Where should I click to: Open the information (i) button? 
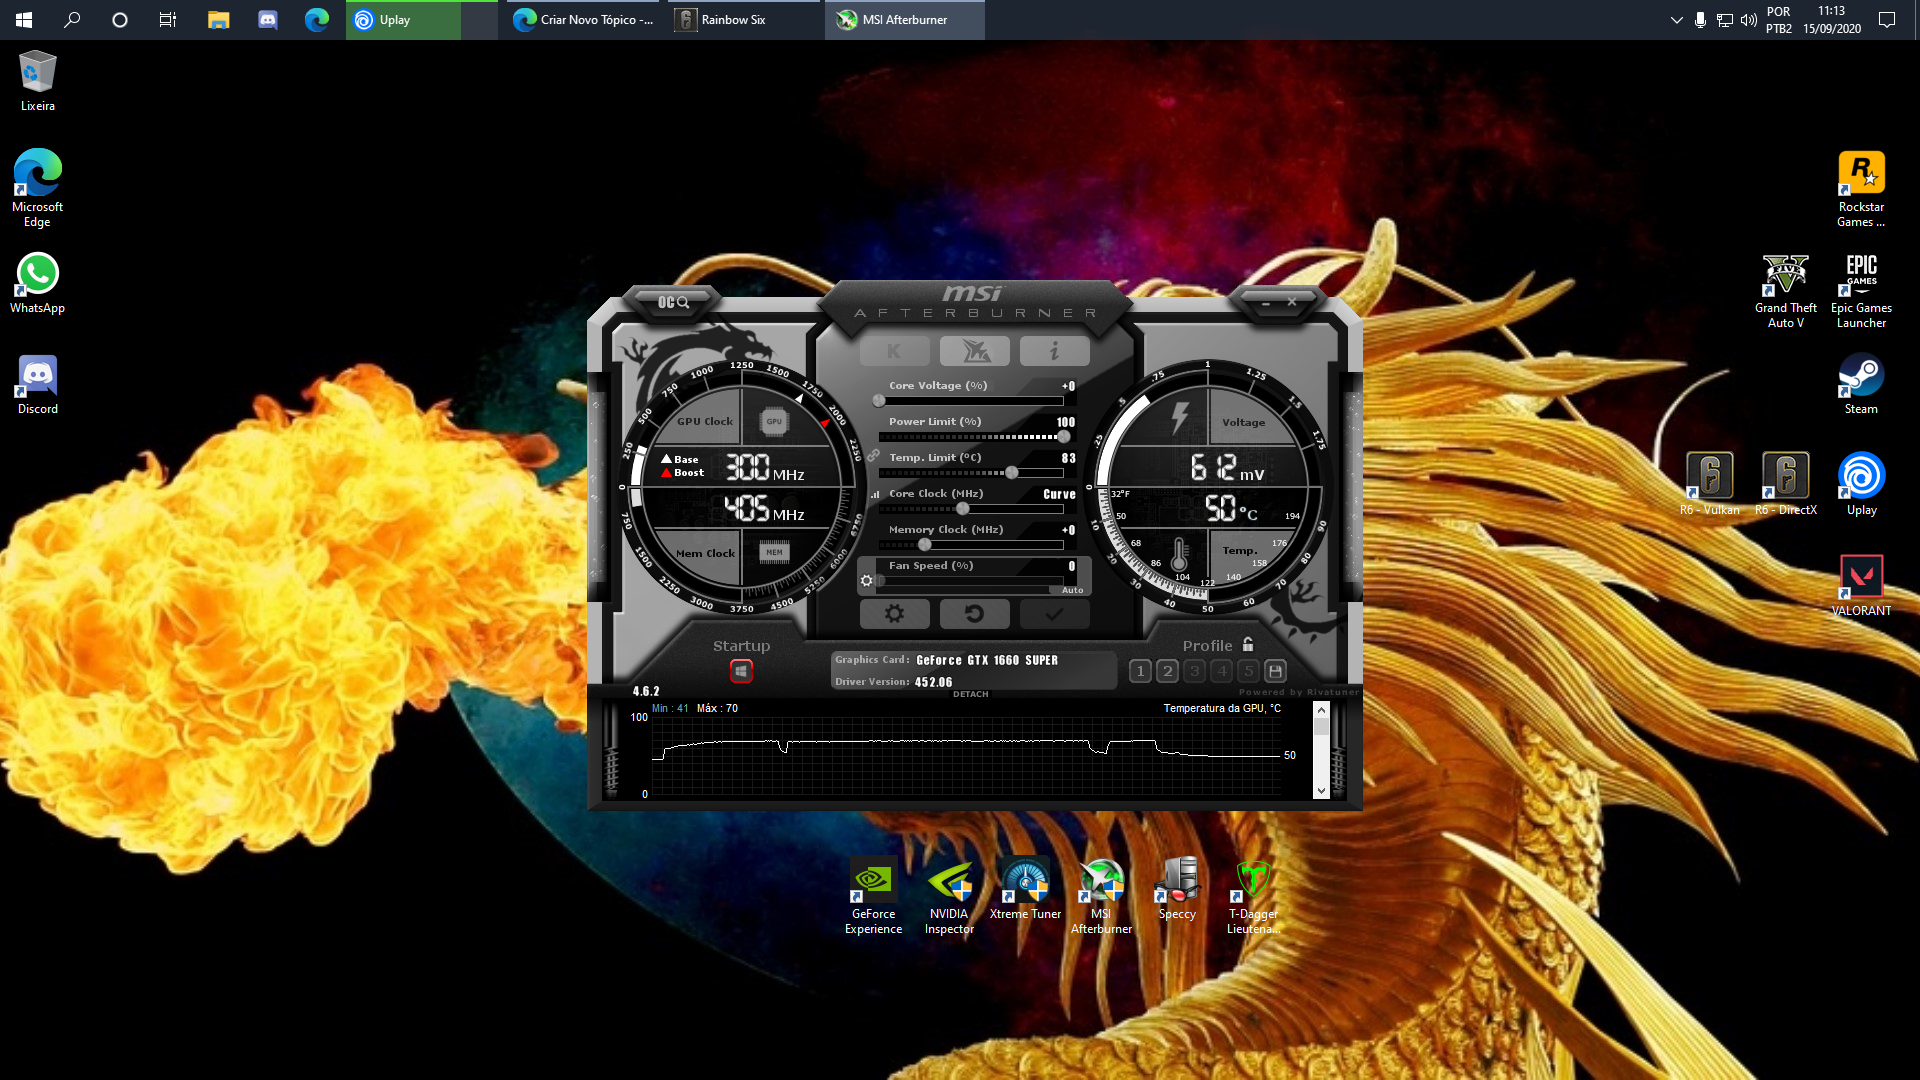(x=1054, y=351)
